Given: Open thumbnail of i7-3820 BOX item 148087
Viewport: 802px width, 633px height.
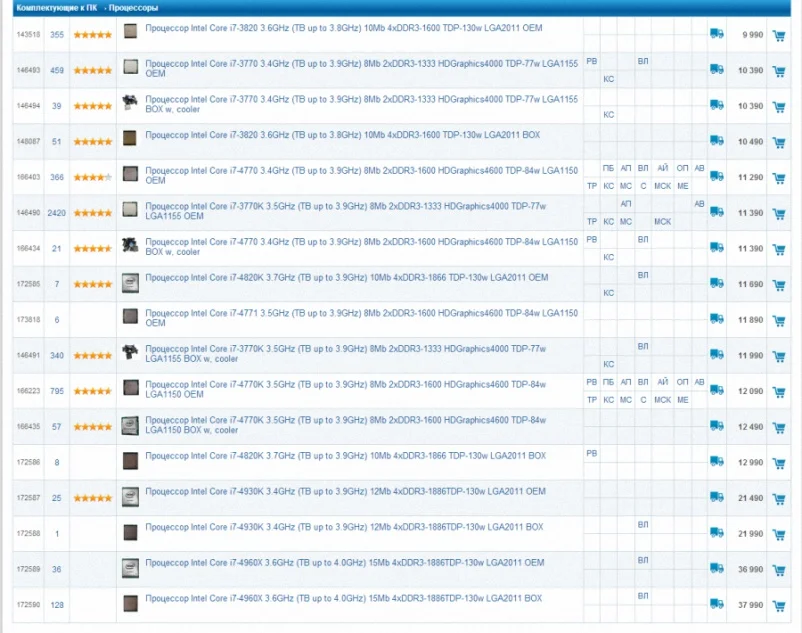Looking at the screenshot, I should click(130, 138).
